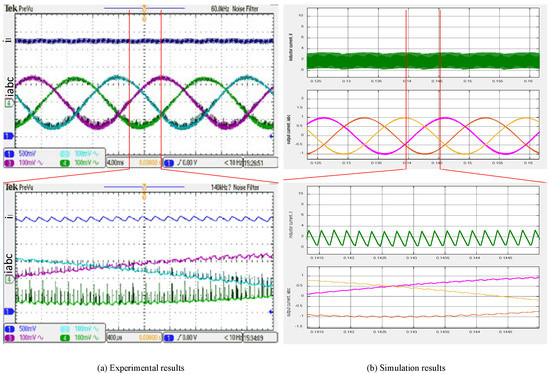
Task: Click the zoomed green sawtooth inductor current plot
Action: (x=423, y=238)
